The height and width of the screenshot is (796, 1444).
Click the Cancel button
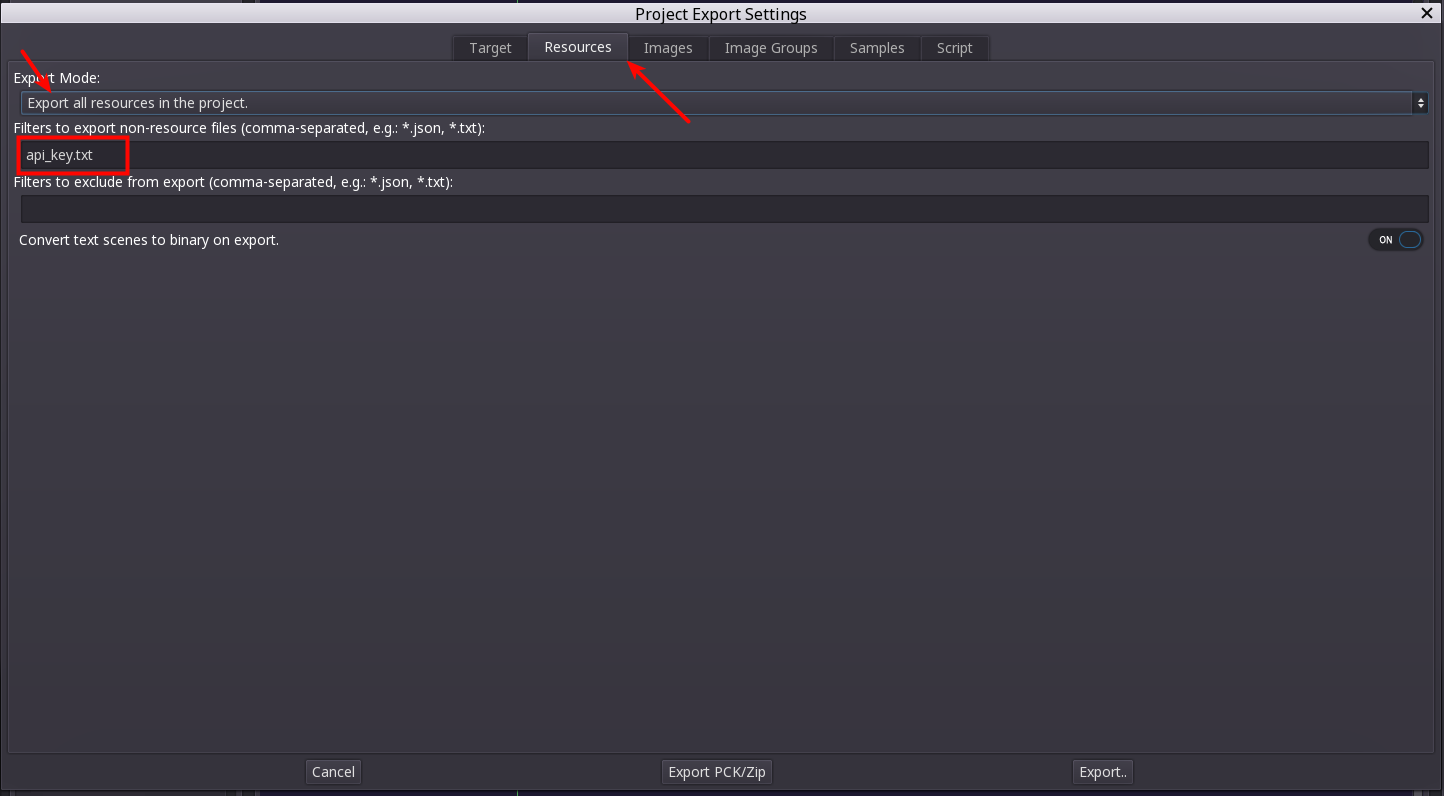pyautogui.click(x=333, y=772)
